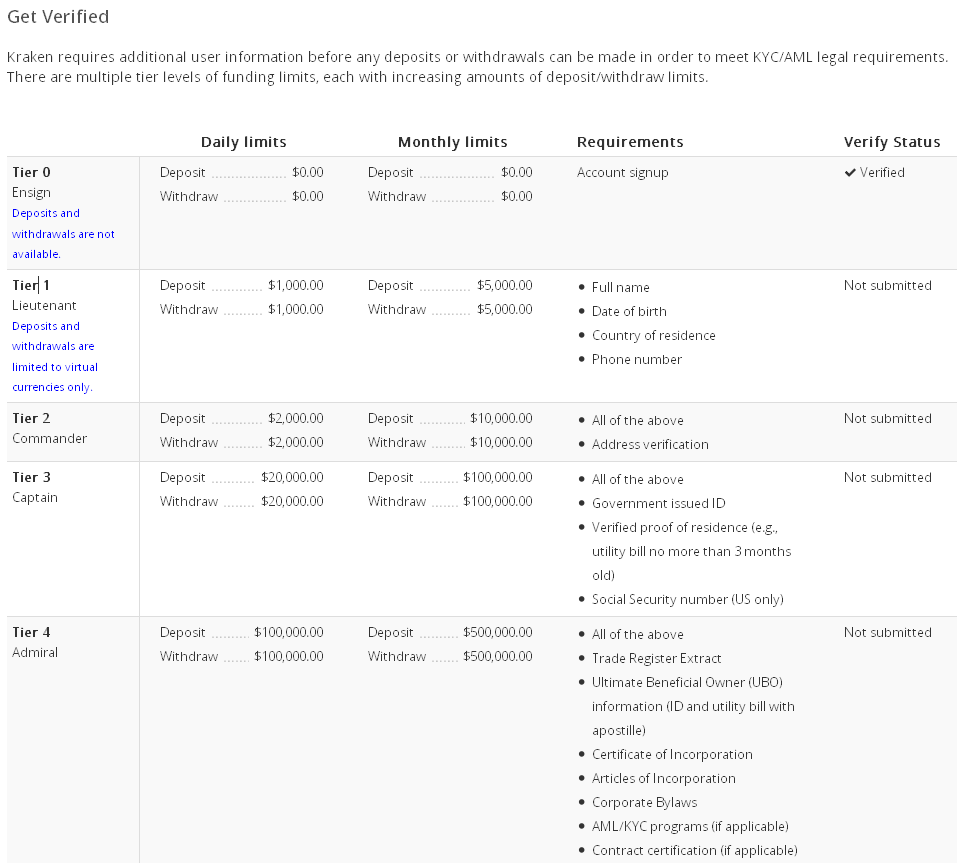Image resolution: width=973 pixels, height=863 pixels.
Task: Click the Government issued ID requirement
Action: click(x=658, y=503)
